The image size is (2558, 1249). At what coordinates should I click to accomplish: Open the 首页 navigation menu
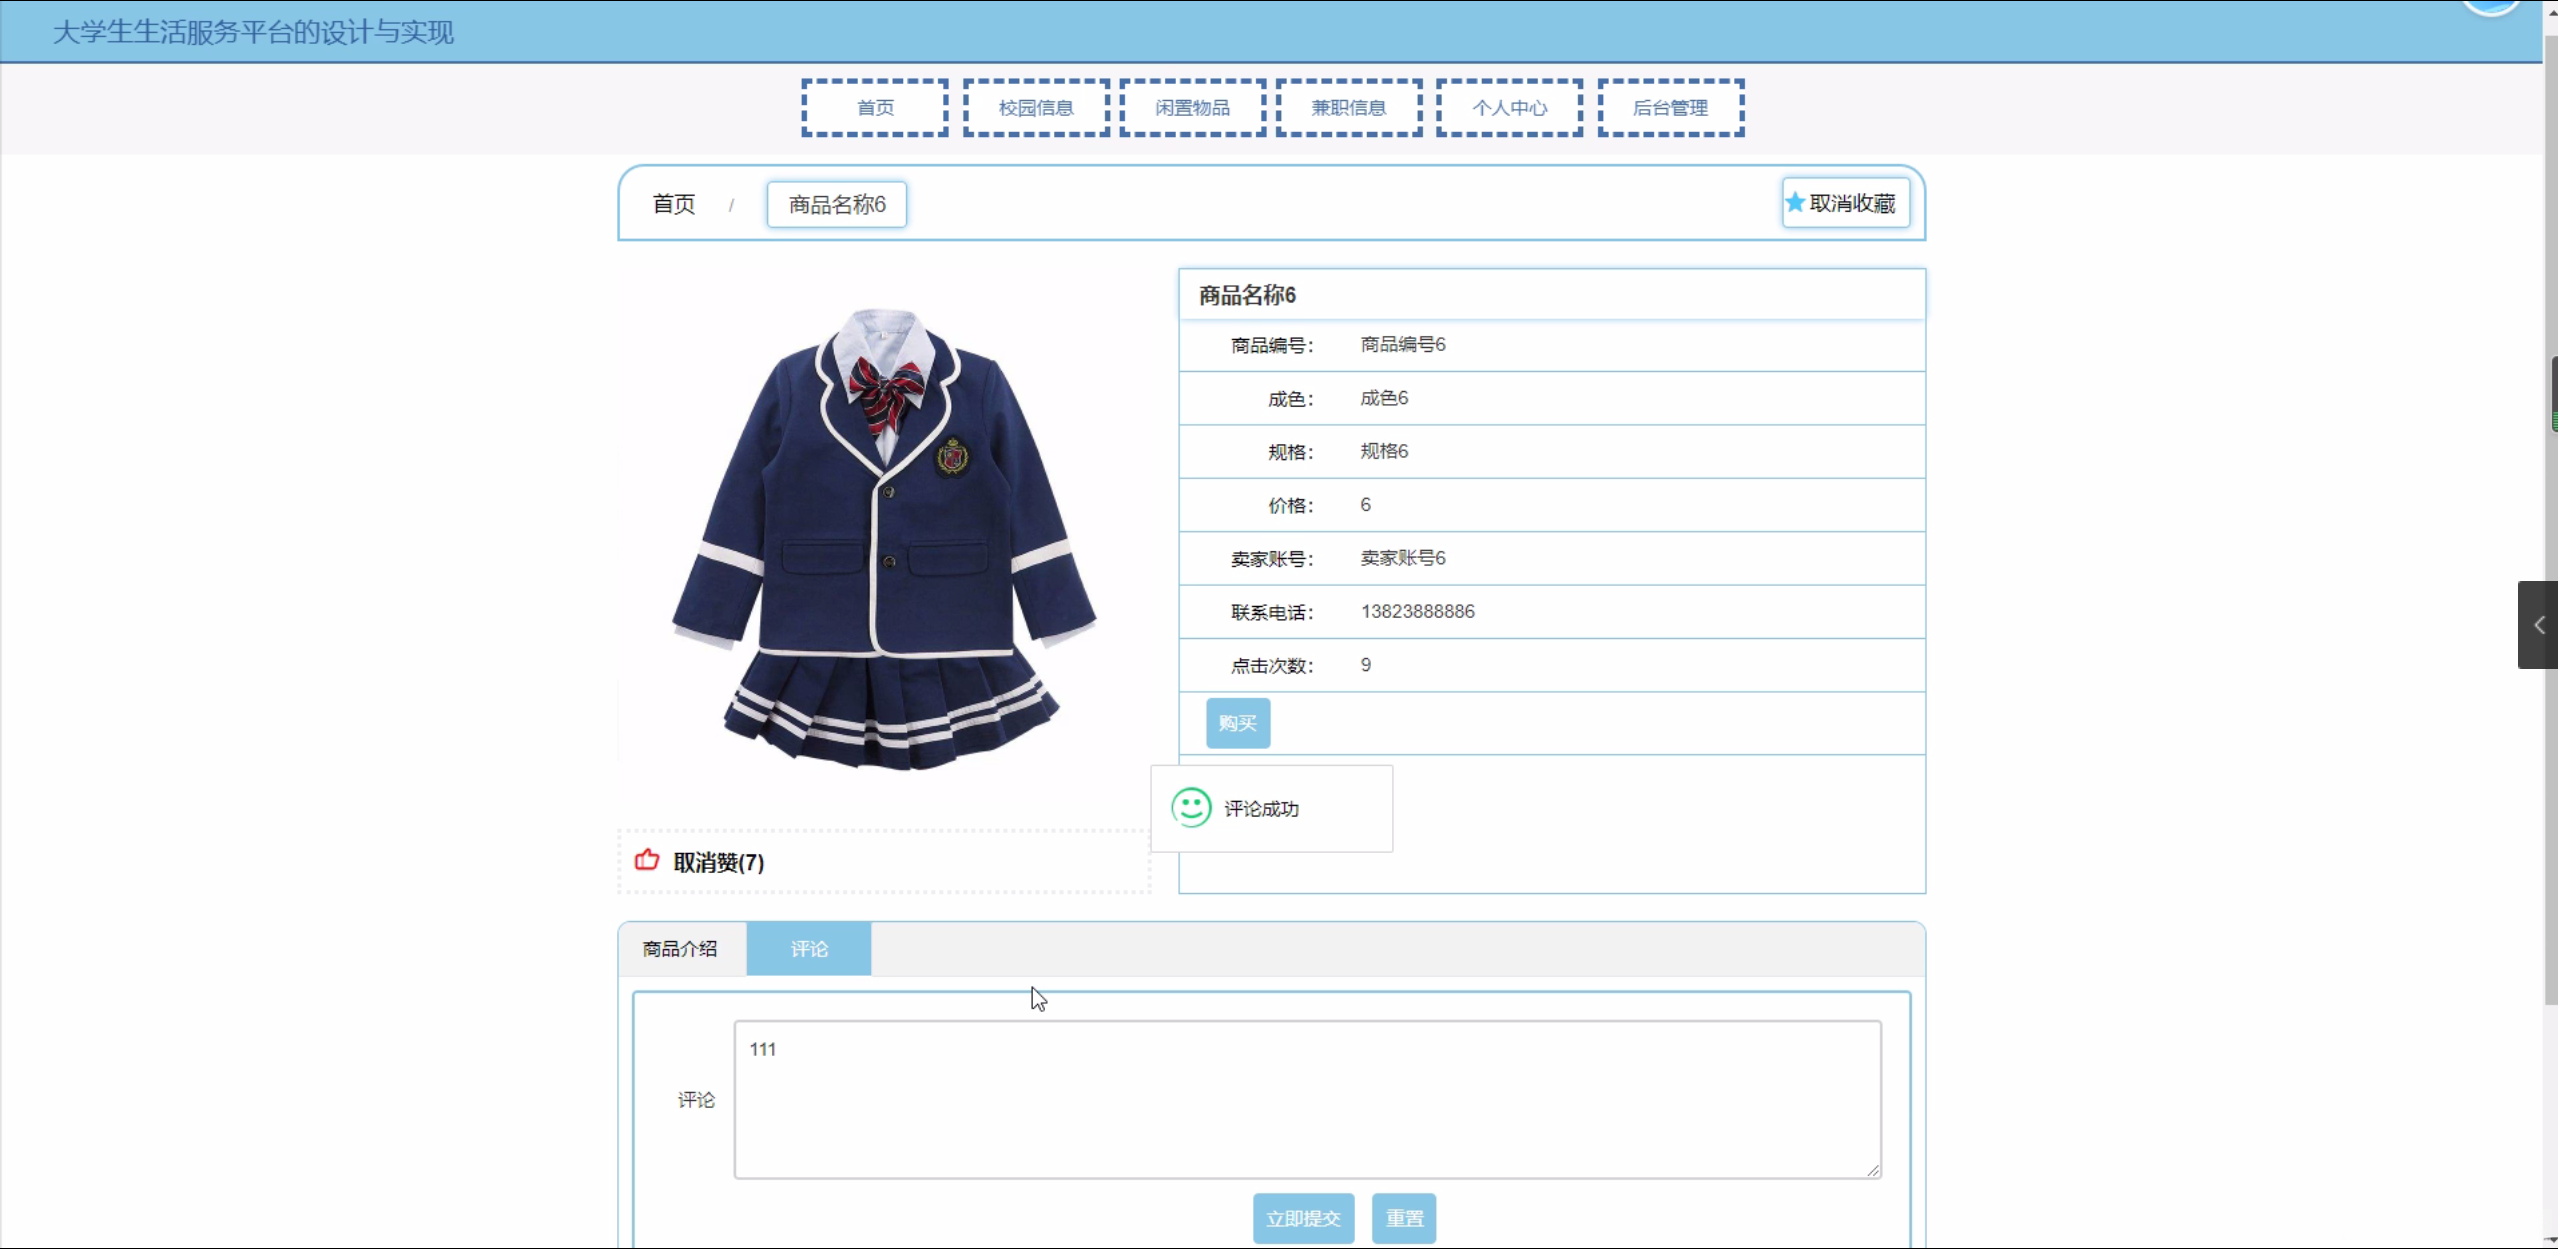point(875,108)
